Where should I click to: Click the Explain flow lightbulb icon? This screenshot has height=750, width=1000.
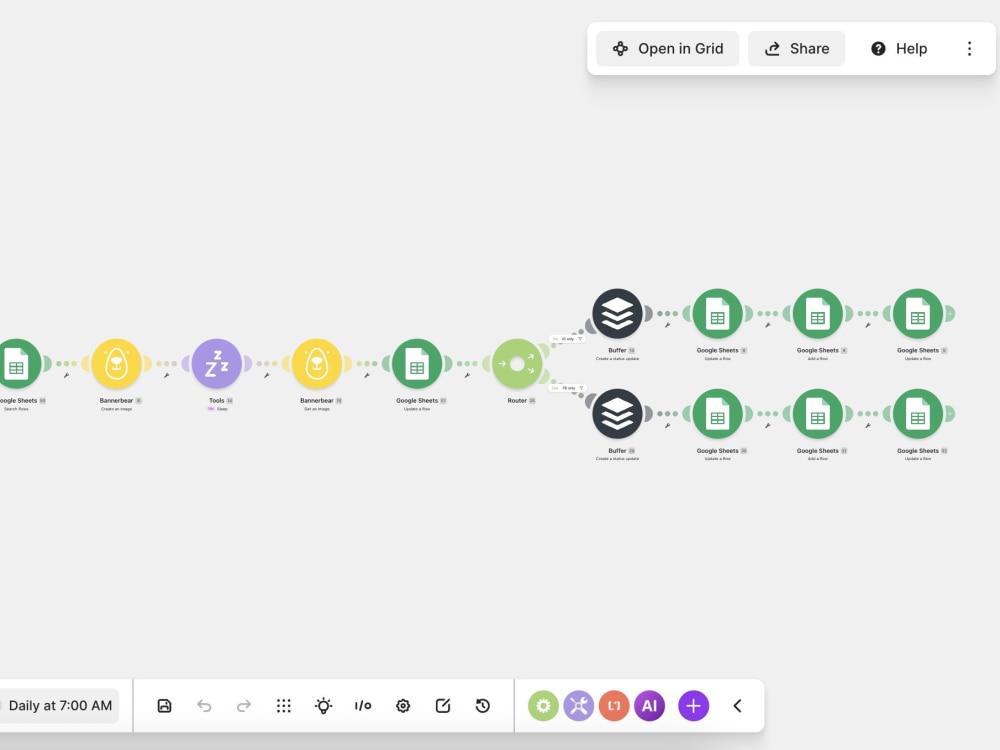(x=323, y=705)
